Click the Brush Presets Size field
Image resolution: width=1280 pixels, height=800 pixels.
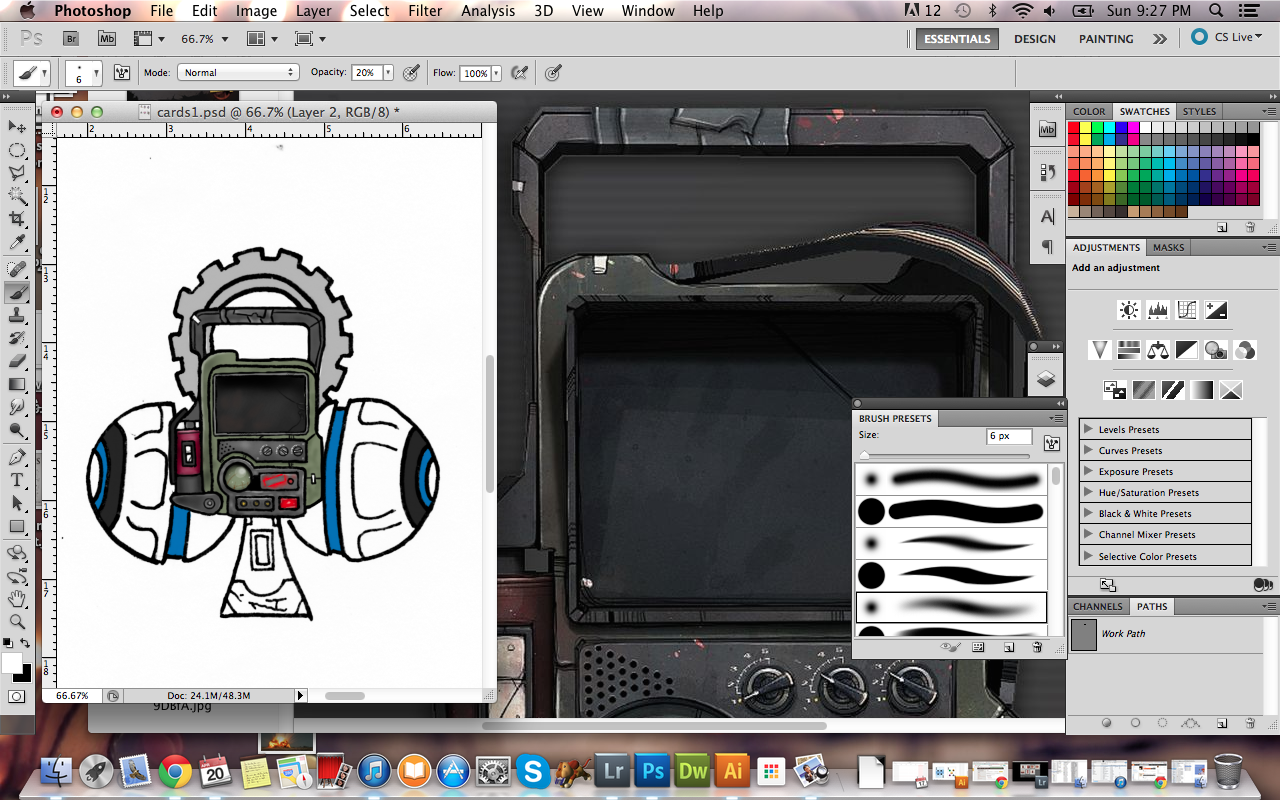1009,436
